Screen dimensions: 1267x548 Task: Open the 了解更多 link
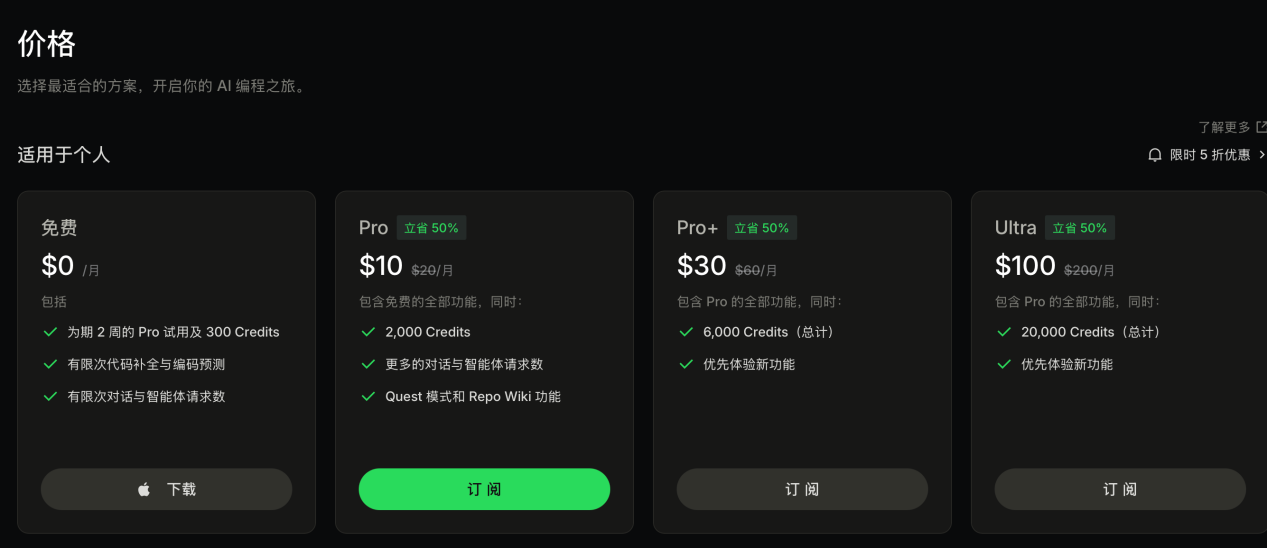[x=1224, y=127]
